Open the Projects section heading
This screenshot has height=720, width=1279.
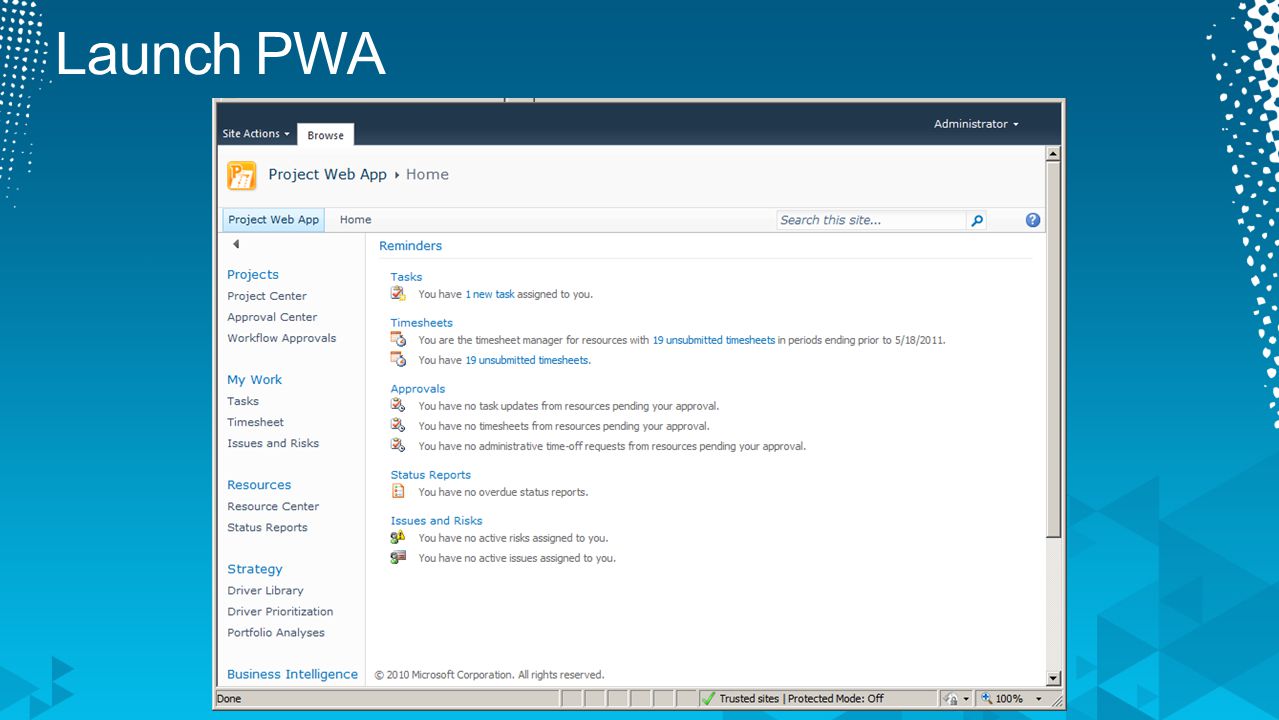point(253,274)
